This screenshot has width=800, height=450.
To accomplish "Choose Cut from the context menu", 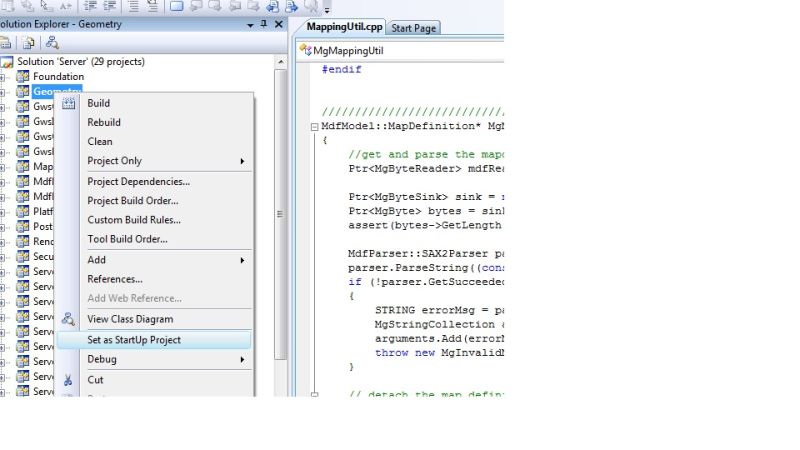I will pos(155,380).
